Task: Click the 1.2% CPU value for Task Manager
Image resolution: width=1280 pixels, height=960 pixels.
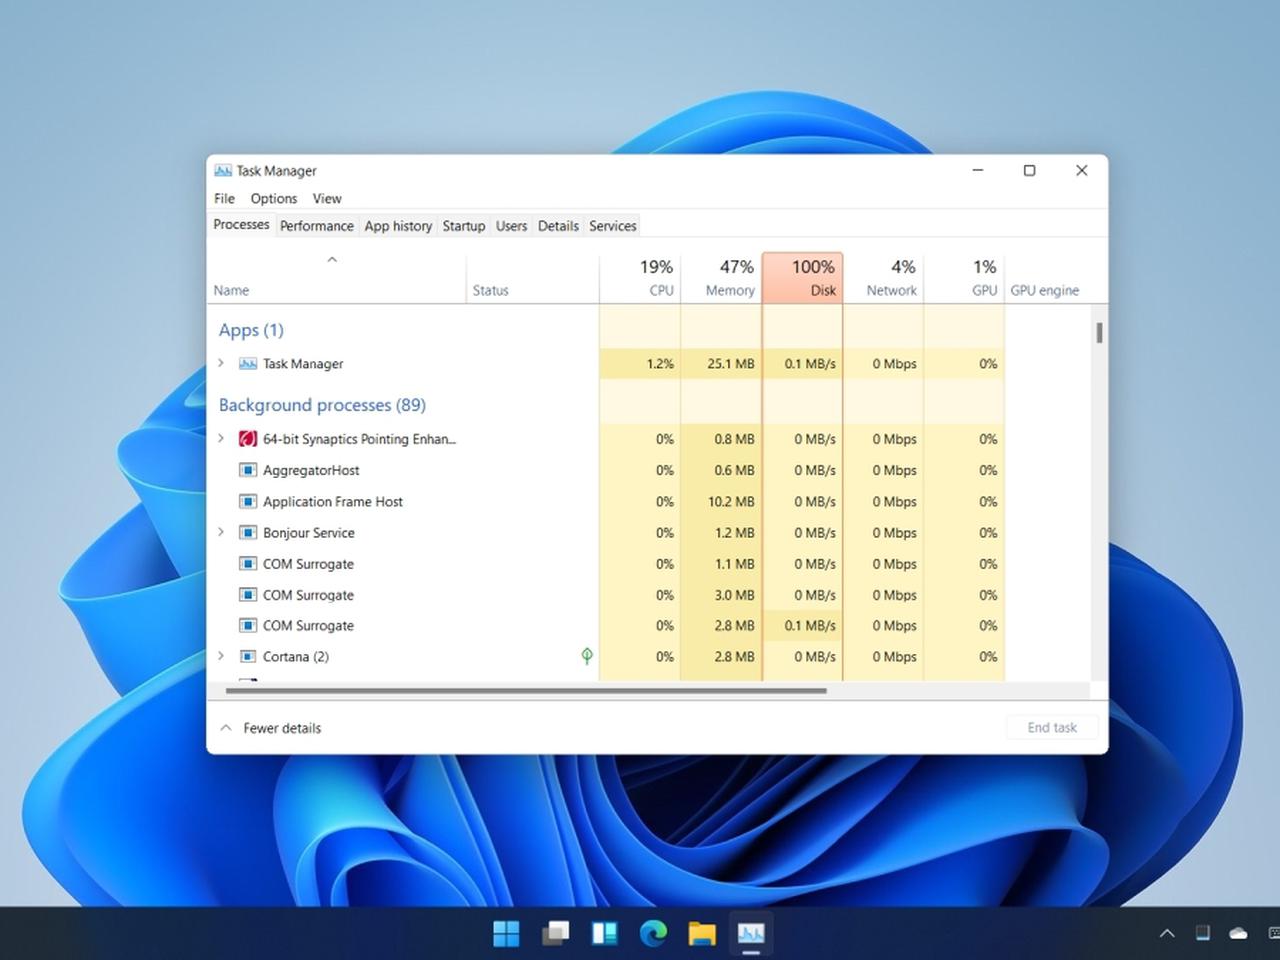Action: pos(660,363)
